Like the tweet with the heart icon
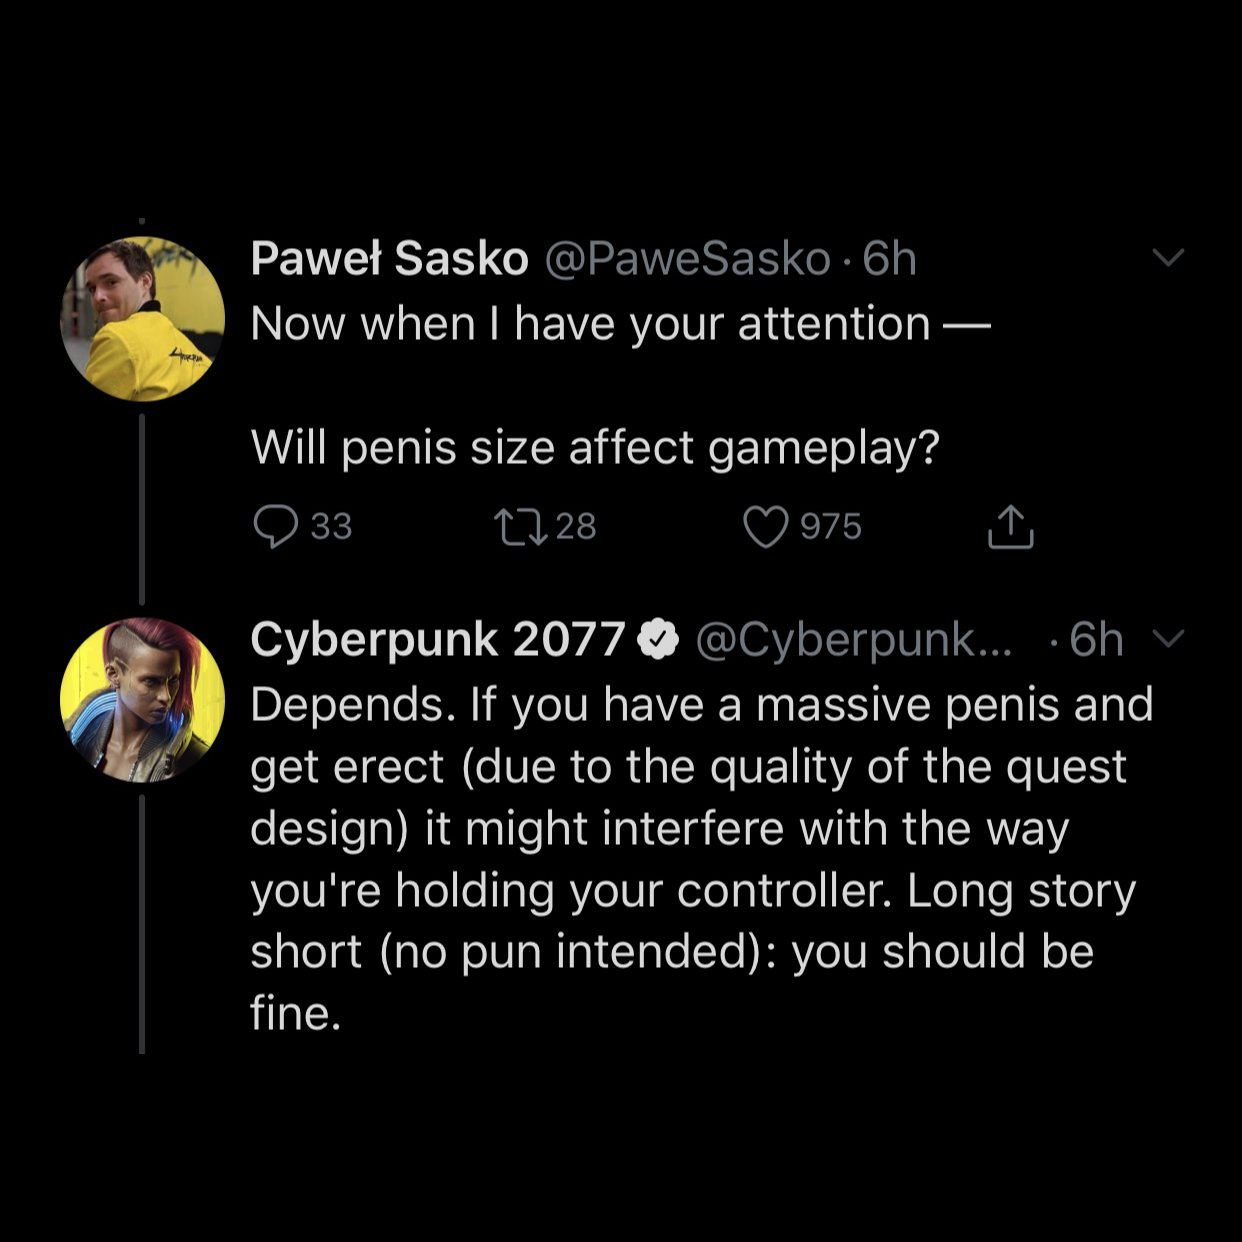This screenshot has width=1242, height=1242. (x=766, y=527)
